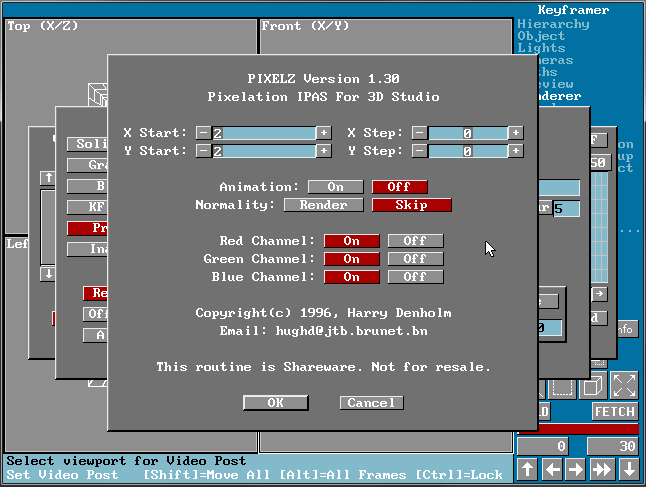Decrease X Step with the minus button

(419, 133)
